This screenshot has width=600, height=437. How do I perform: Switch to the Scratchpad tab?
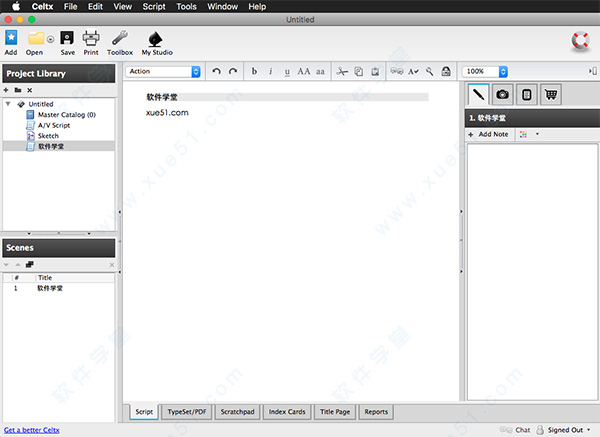(237, 412)
